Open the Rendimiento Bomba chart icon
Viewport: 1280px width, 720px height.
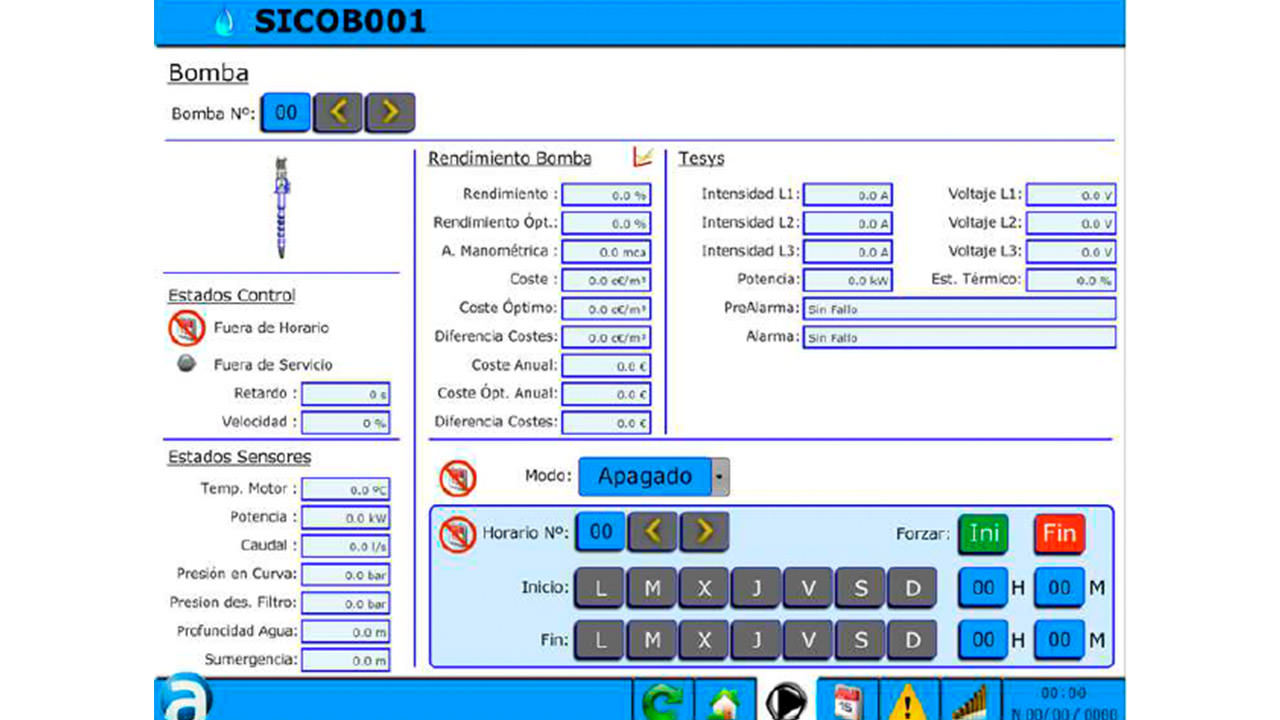click(643, 157)
